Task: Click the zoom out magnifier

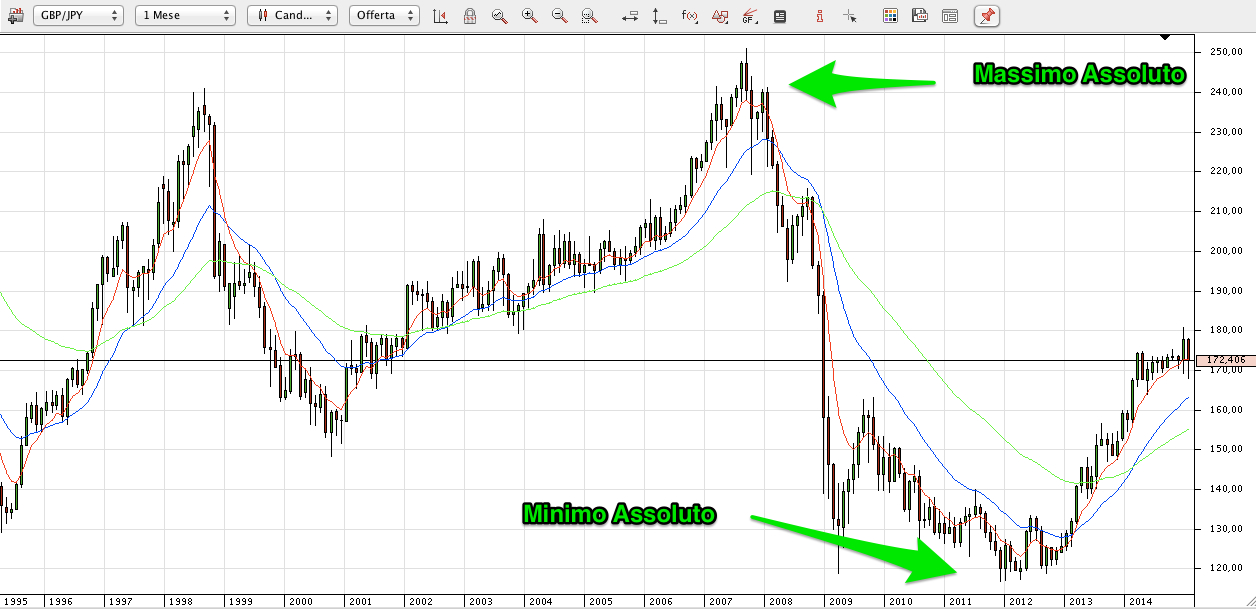Action: pyautogui.click(x=560, y=15)
